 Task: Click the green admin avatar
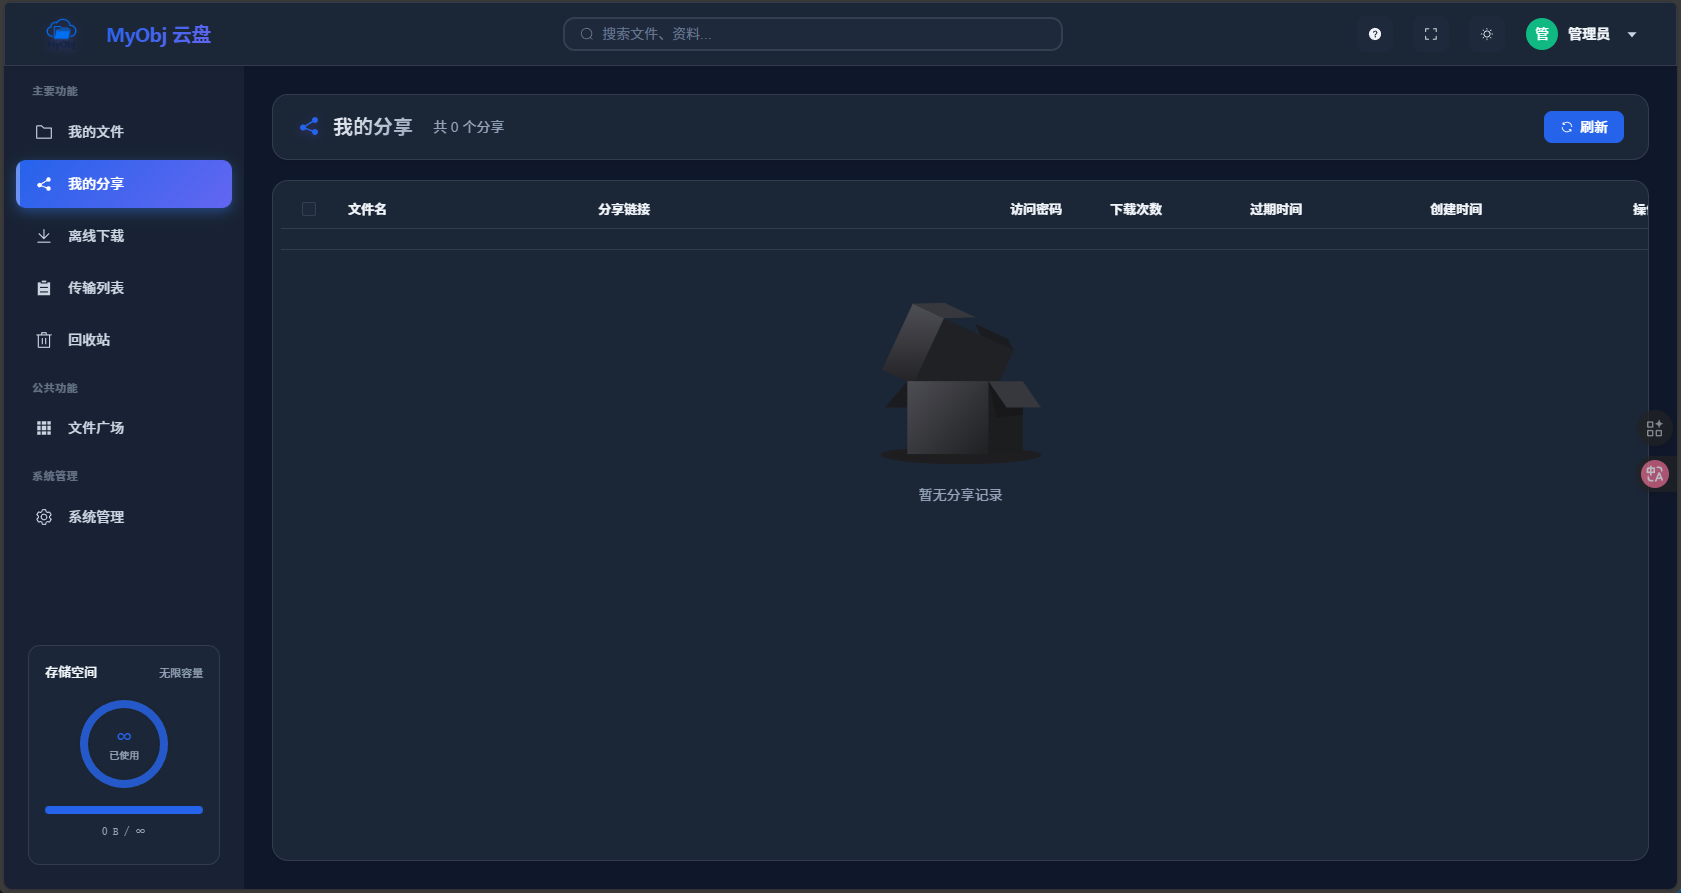[1541, 34]
